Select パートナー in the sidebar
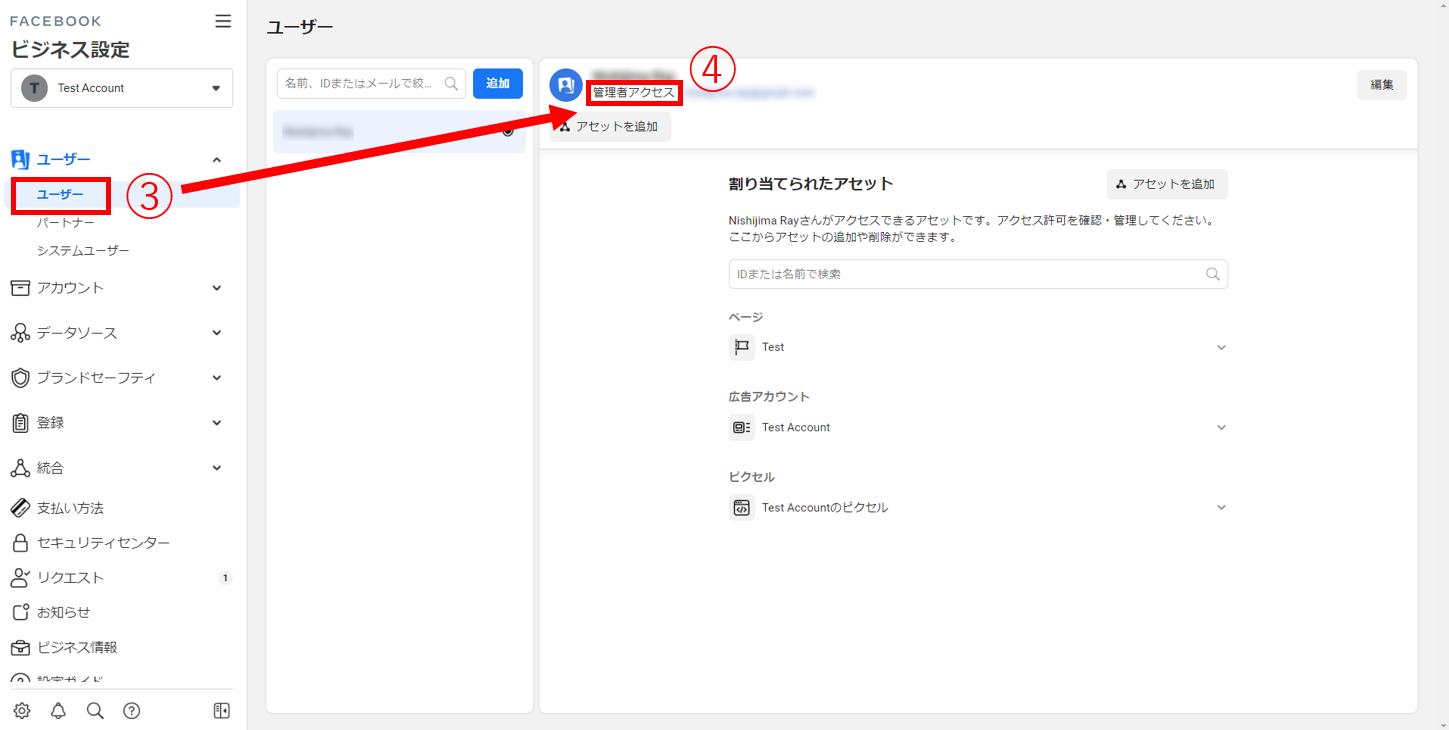This screenshot has height=730, width=1449. pyautogui.click(x=66, y=222)
